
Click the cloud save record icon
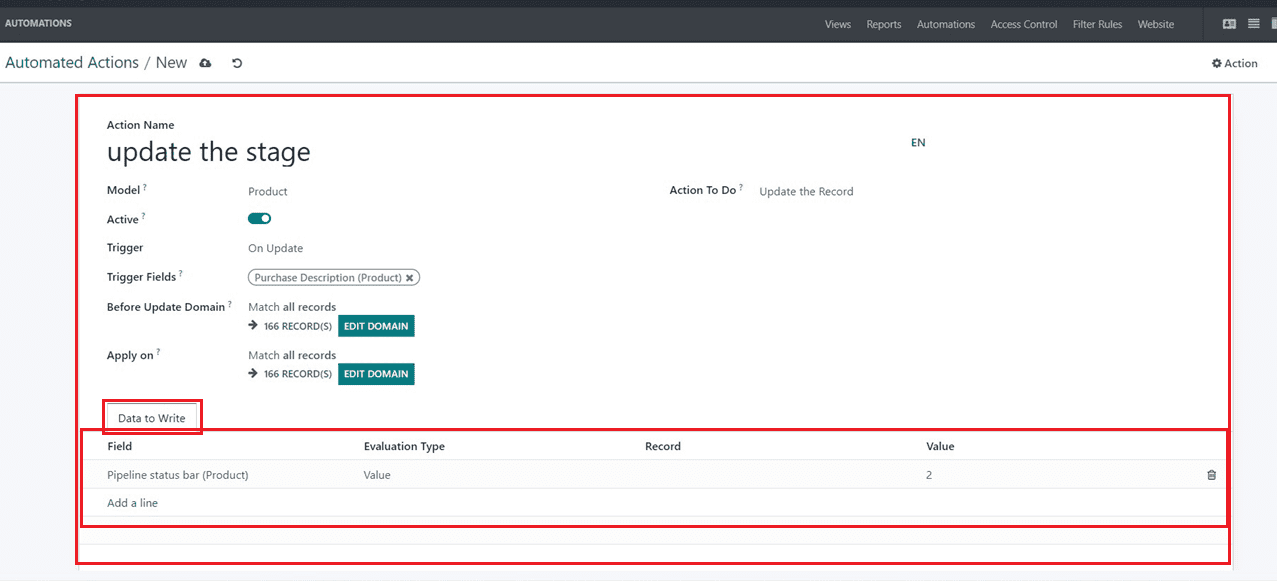click(x=205, y=63)
